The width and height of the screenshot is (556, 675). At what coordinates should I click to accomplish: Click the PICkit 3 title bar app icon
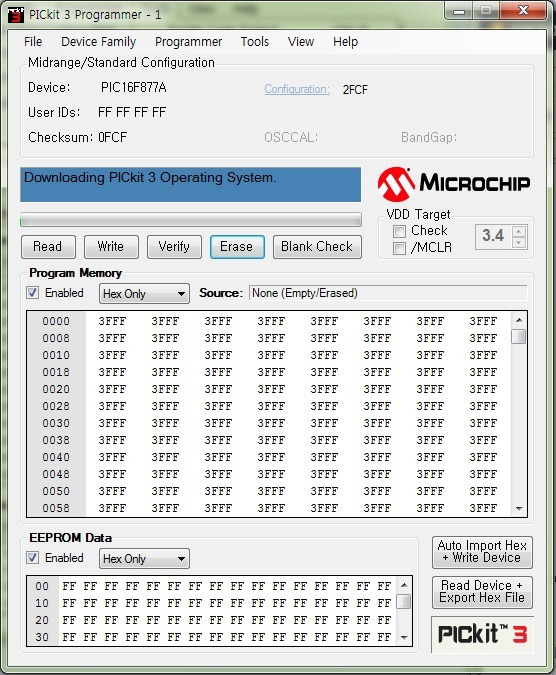point(16,15)
